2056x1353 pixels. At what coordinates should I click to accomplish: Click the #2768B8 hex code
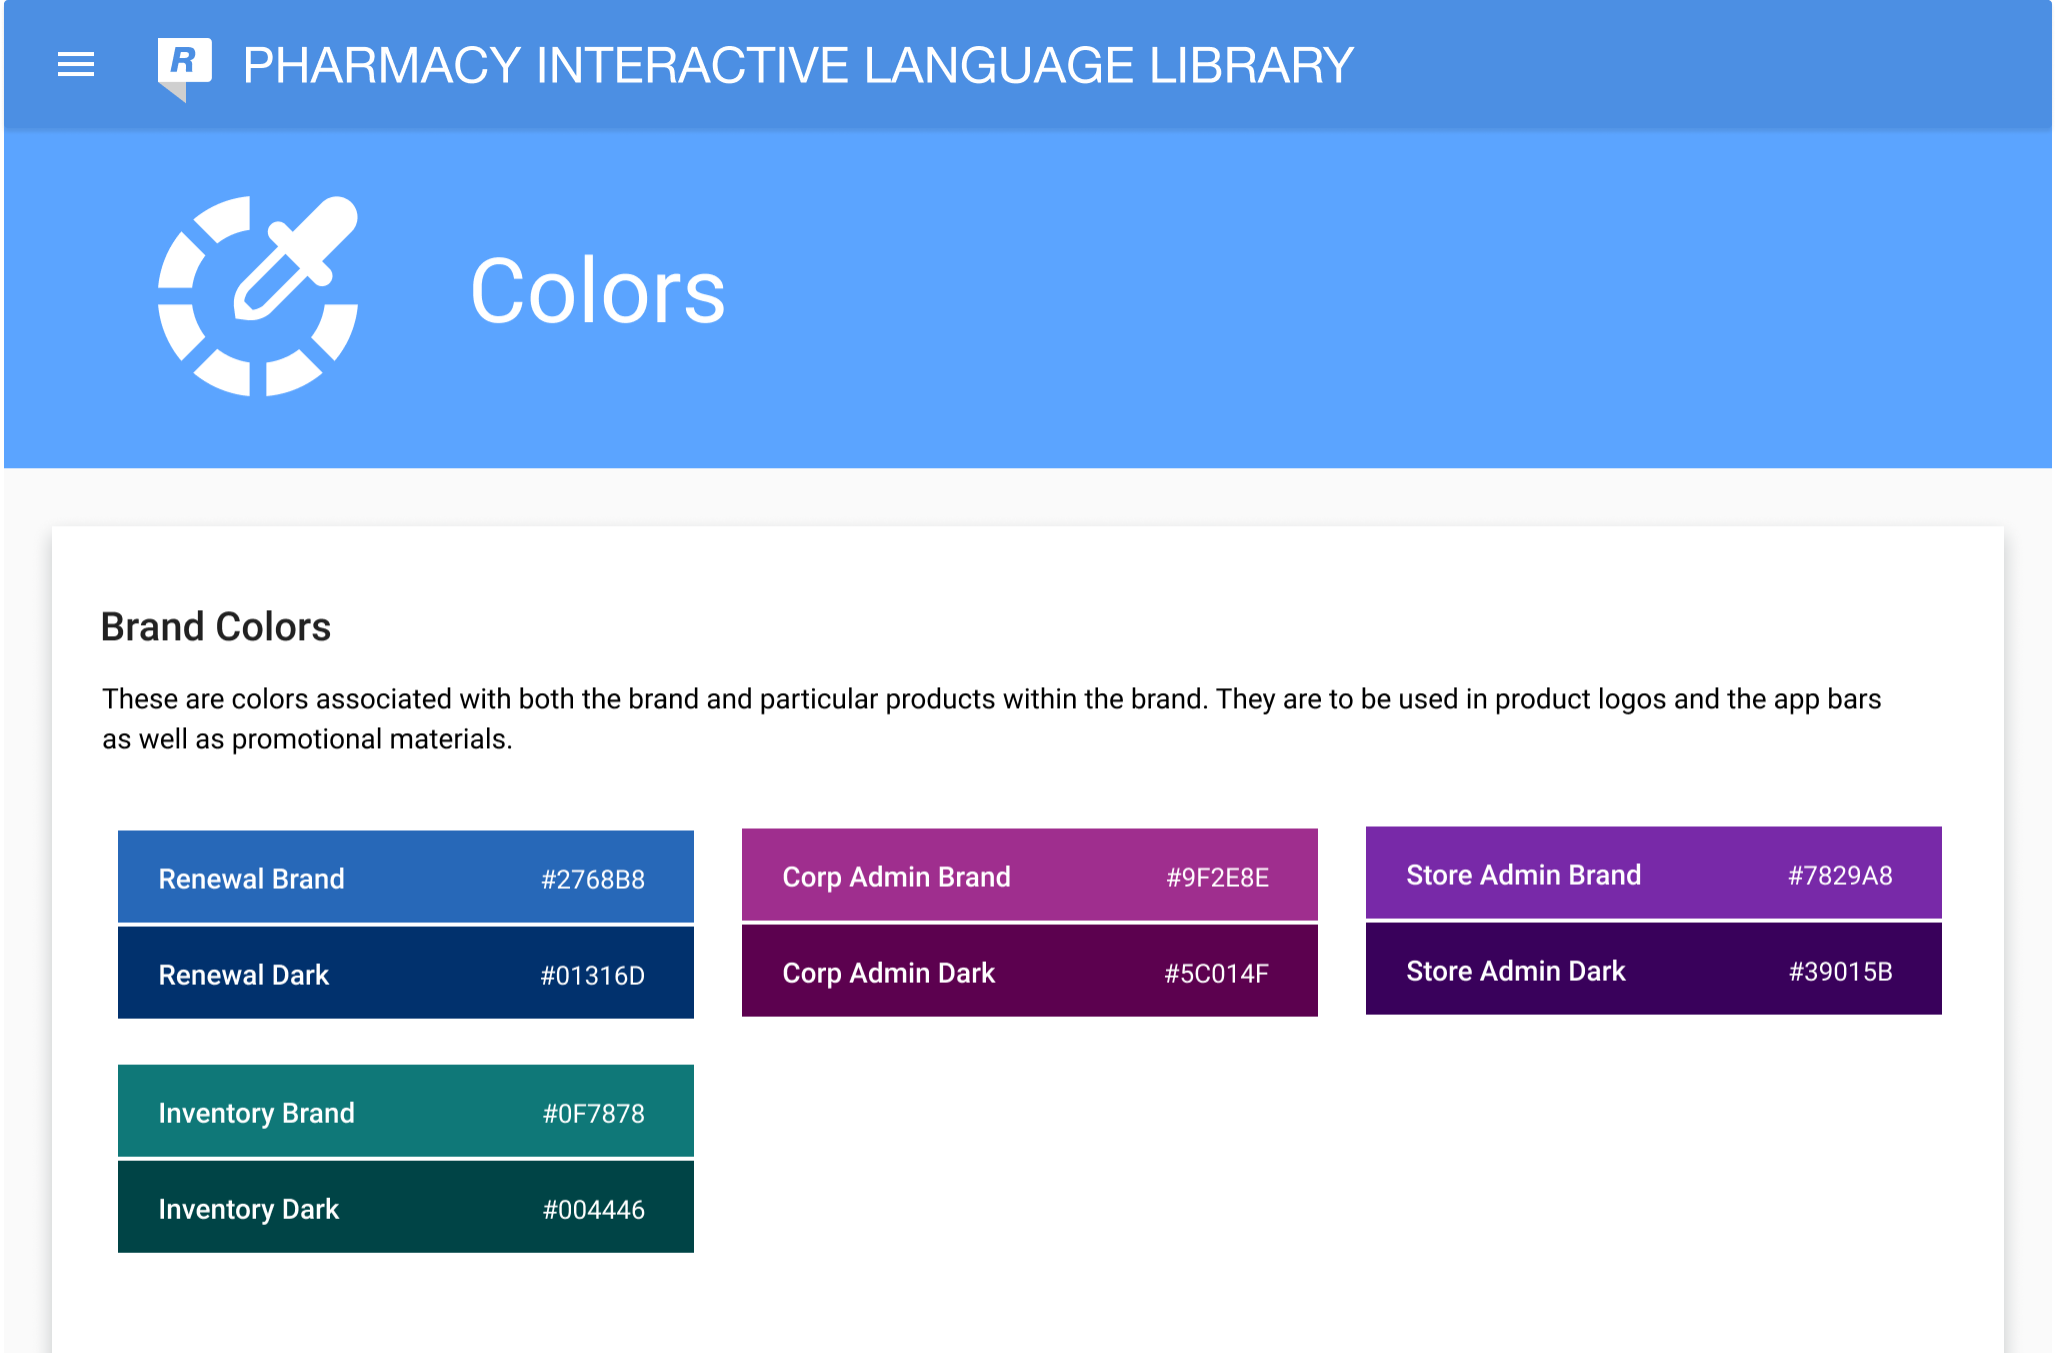[592, 879]
